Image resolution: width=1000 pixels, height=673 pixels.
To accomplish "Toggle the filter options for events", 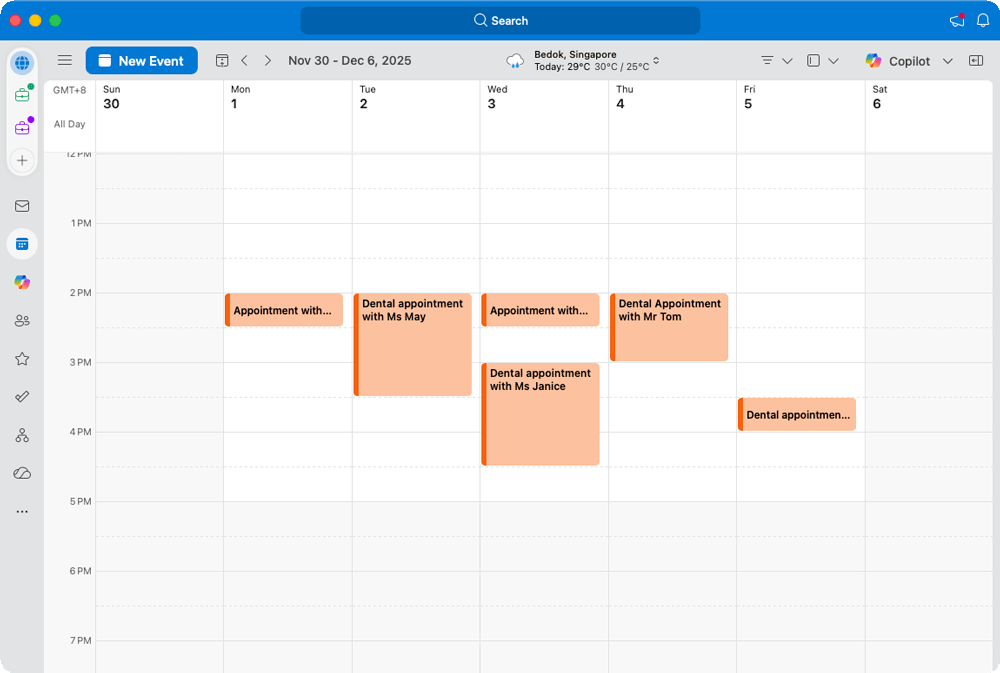I will [x=768, y=60].
